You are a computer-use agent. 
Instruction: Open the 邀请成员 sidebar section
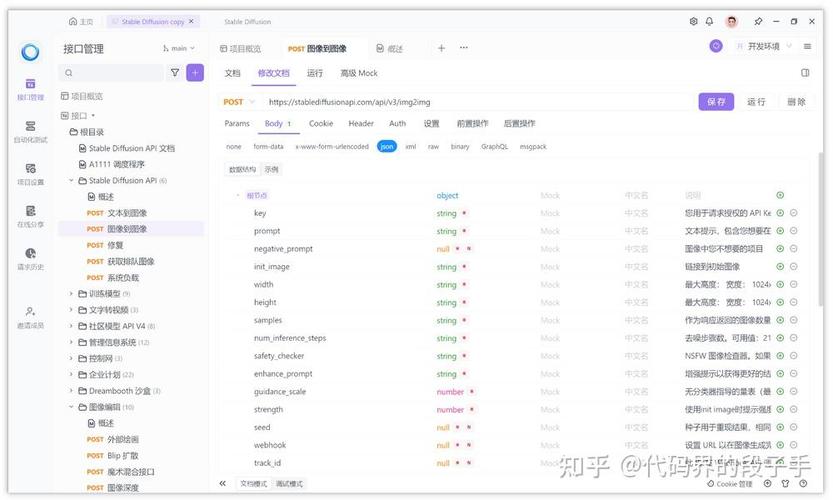coord(30,317)
